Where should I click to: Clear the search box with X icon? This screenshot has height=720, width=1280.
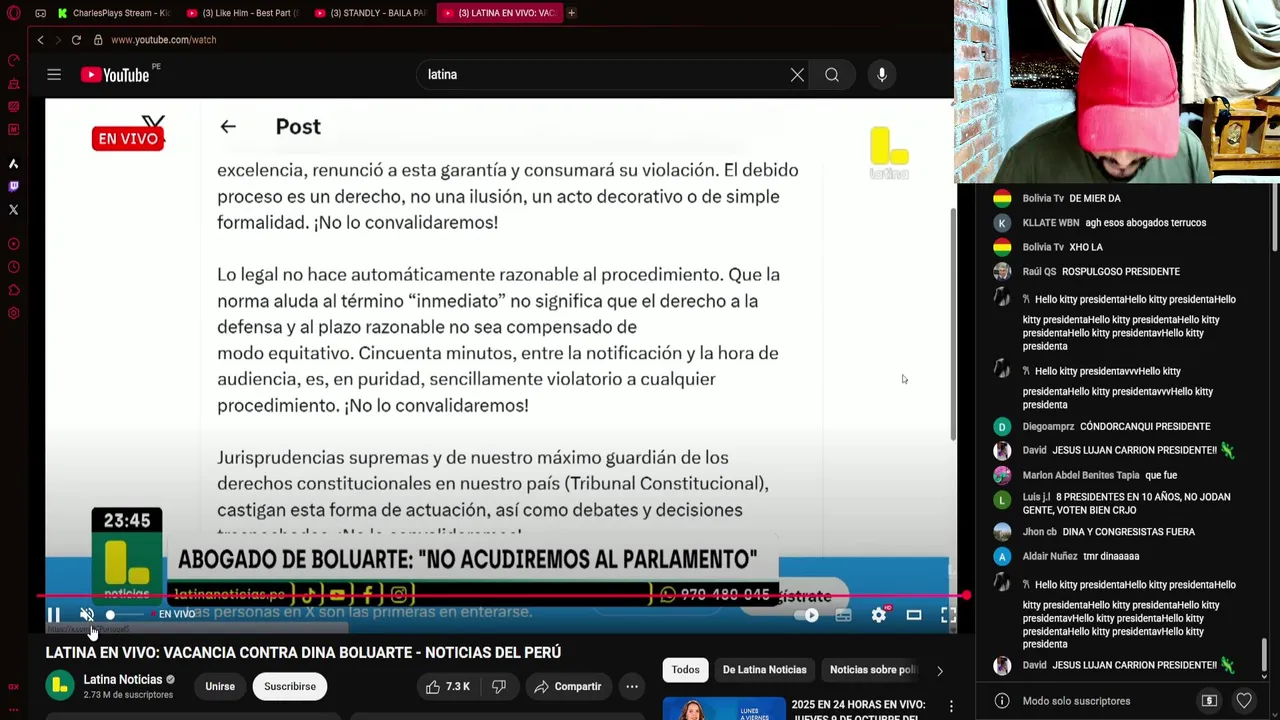797,75
